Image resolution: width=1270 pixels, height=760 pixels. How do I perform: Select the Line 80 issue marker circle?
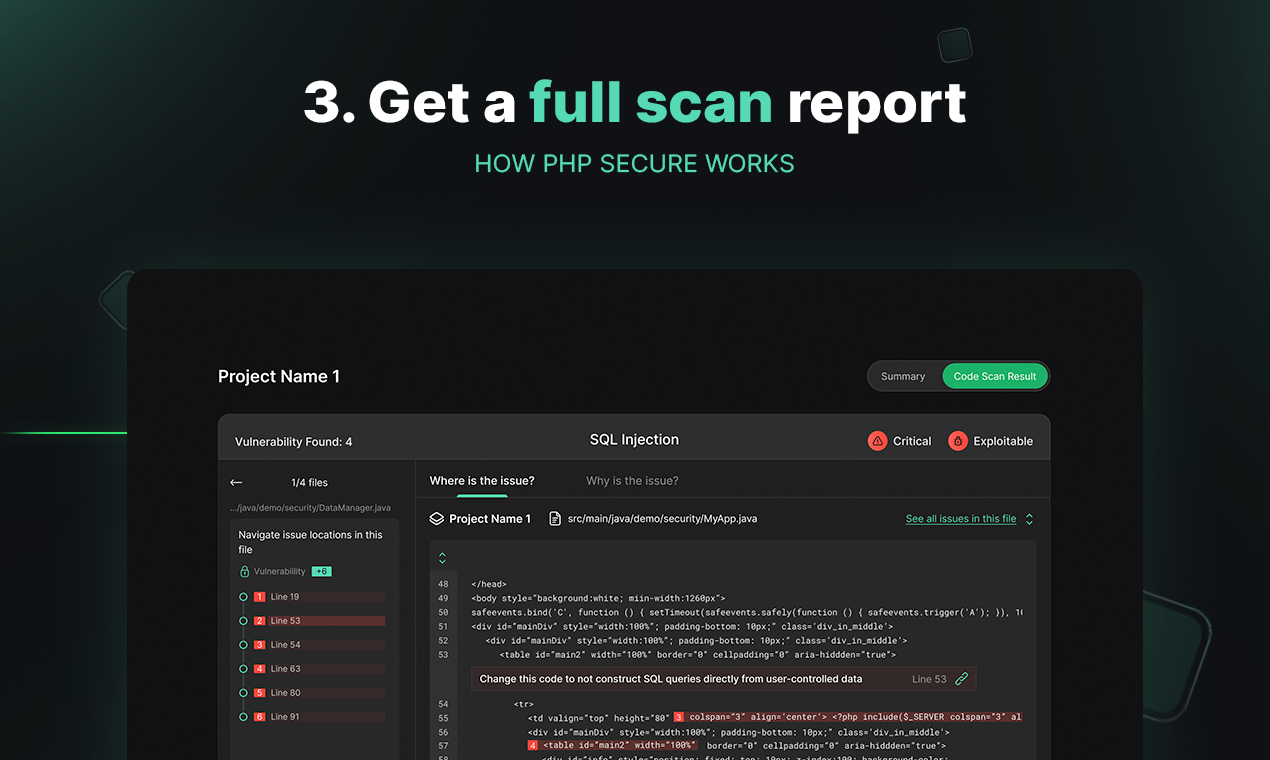(241, 692)
